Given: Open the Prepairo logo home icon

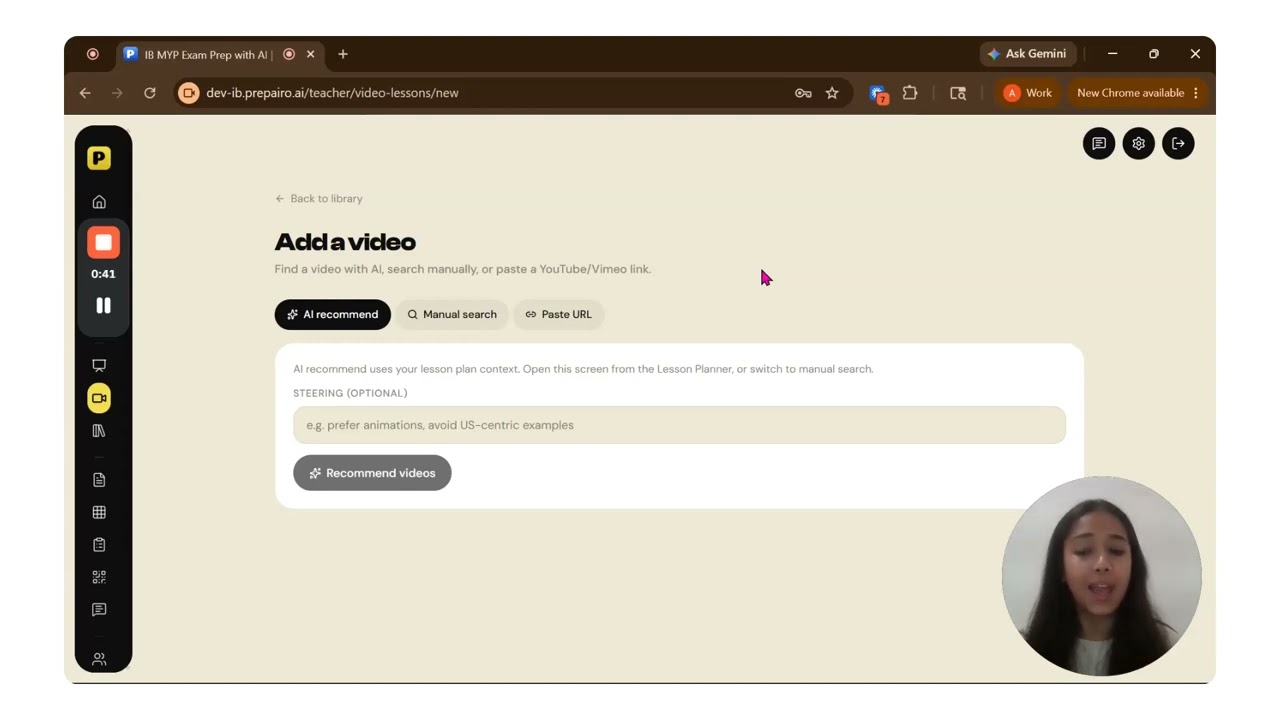Looking at the screenshot, I should tap(99, 158).
